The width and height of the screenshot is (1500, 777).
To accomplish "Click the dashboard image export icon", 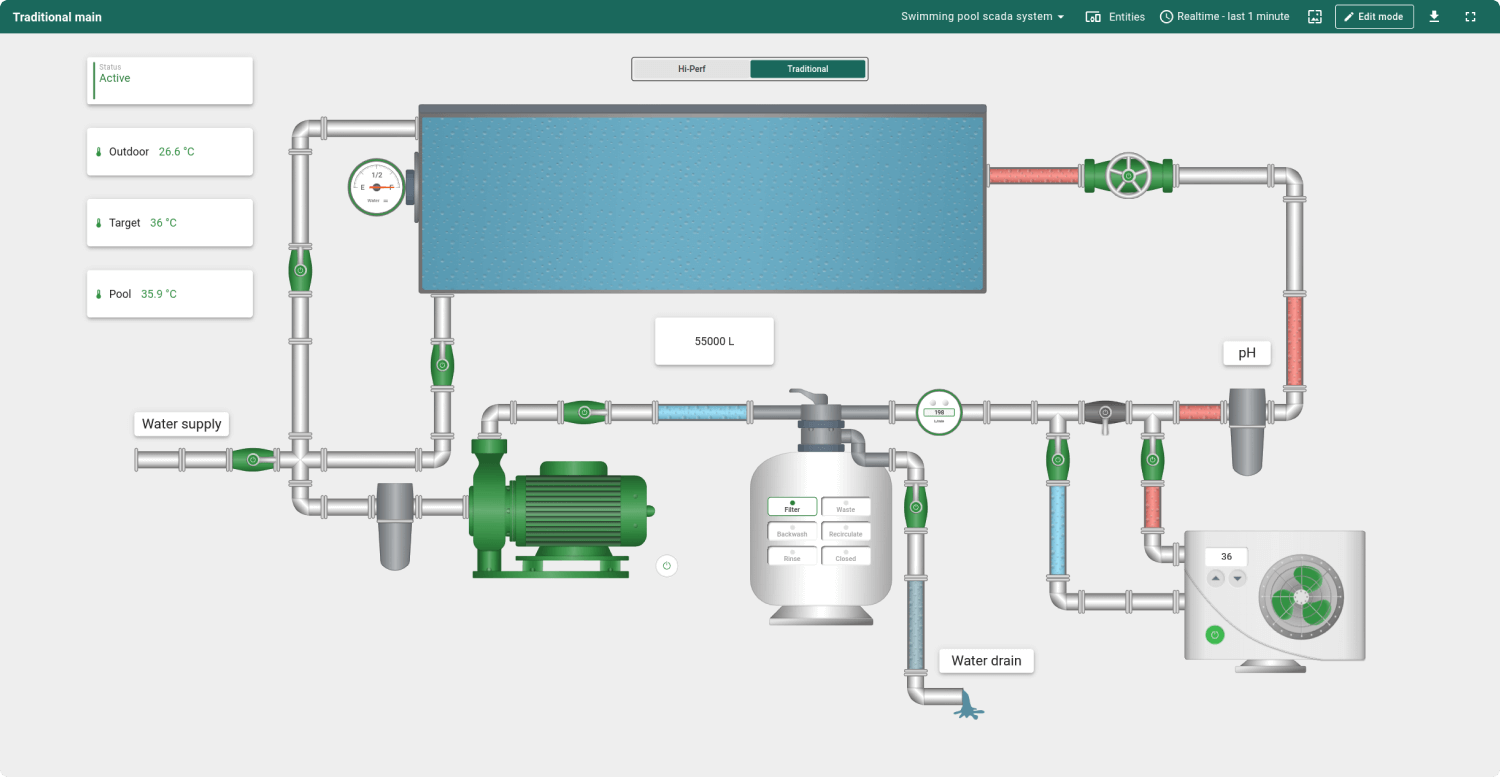I will [1316, 17].
